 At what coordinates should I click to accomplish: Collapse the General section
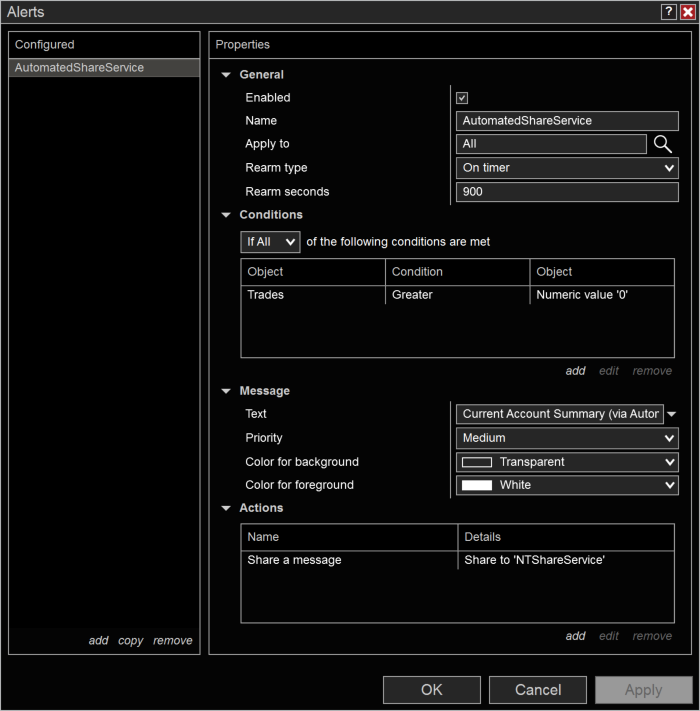tap(226, 75)
